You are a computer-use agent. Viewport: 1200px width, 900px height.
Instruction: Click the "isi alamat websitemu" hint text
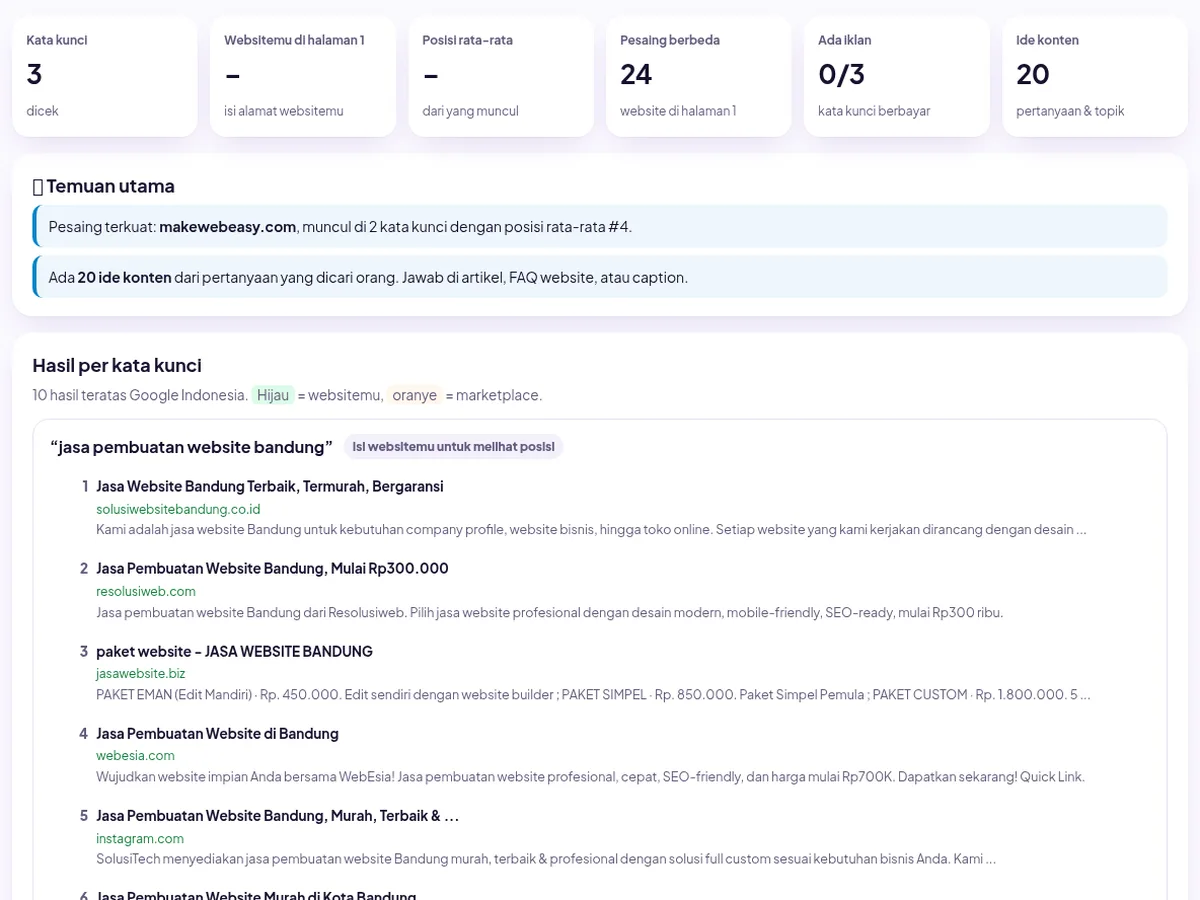tap(284, 111)
